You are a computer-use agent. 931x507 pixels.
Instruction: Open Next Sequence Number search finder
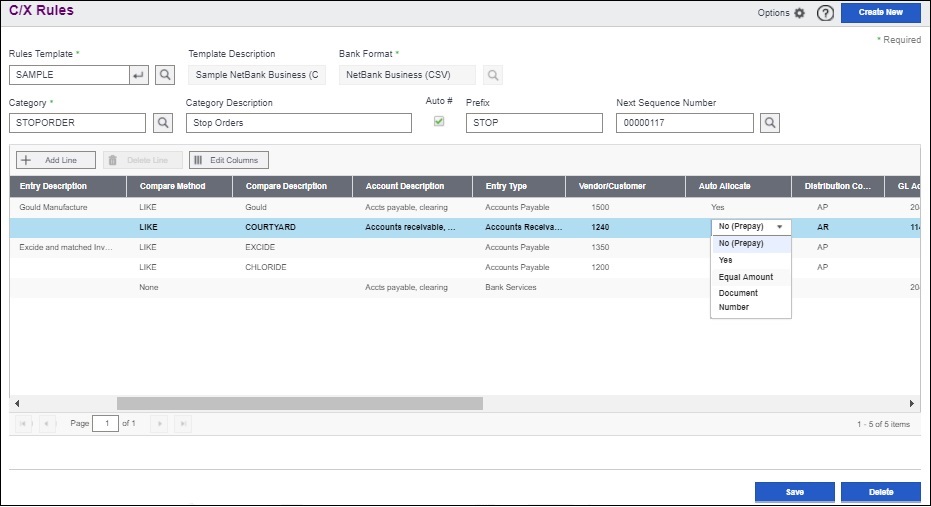[769, 123]
